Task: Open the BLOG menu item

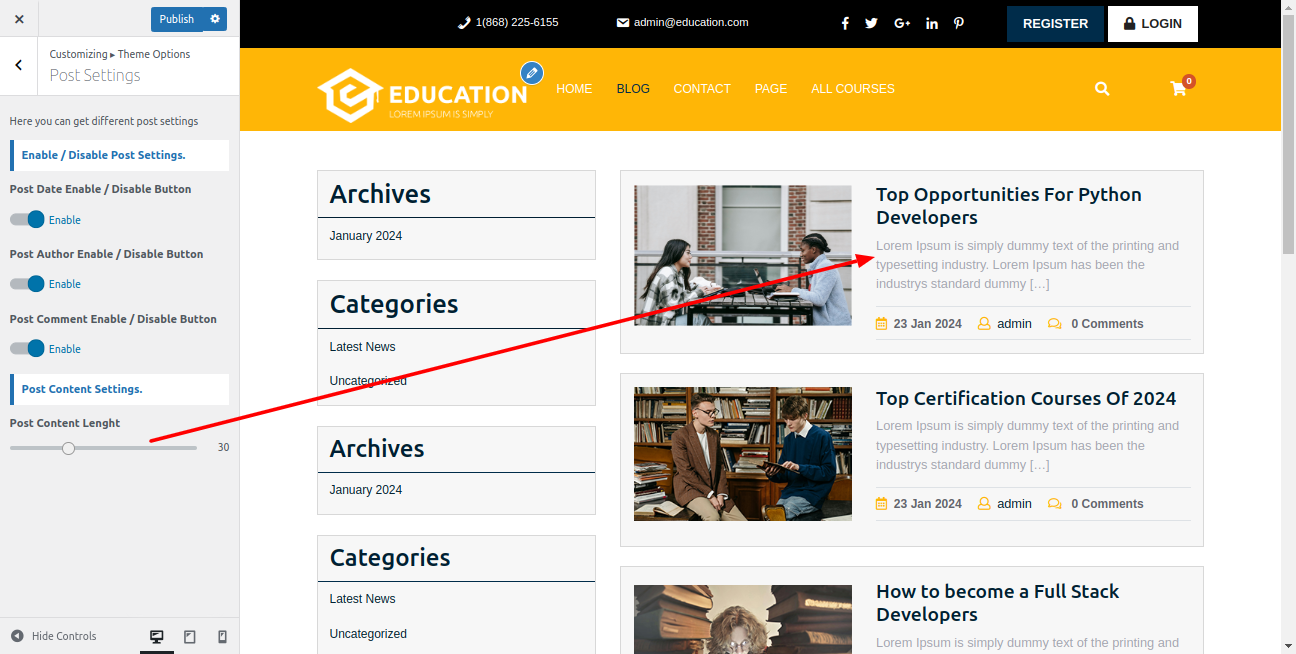Action: (x=633, y=89)
